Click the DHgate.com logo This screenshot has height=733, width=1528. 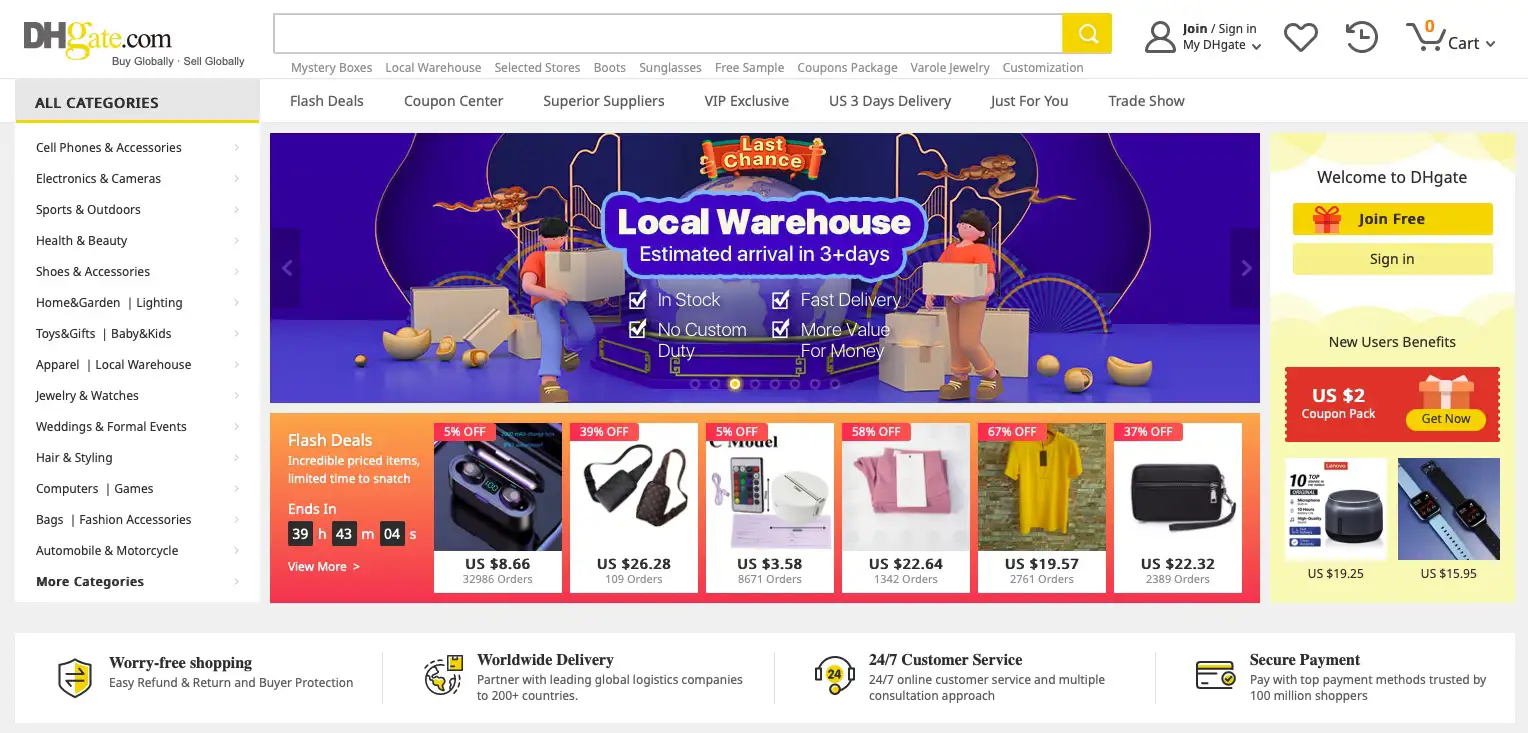coord(98,38)
